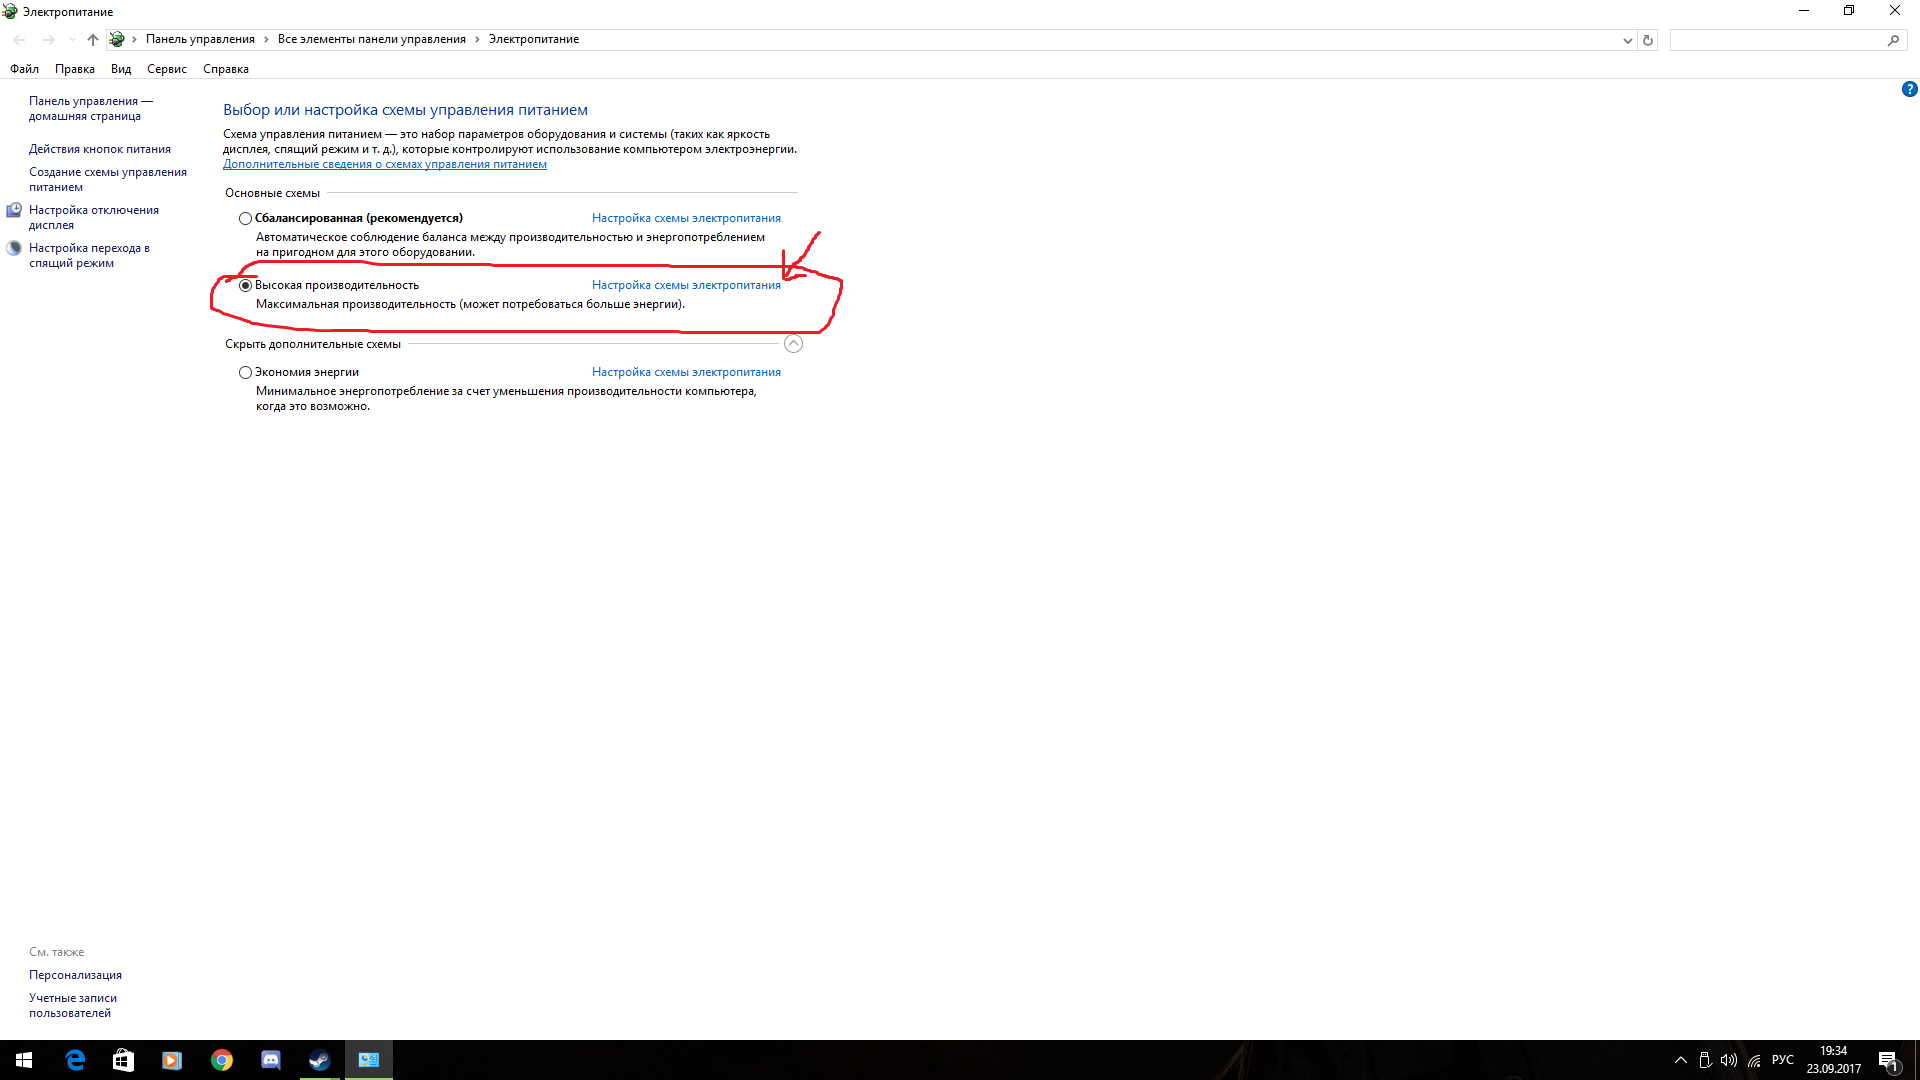The width and height of the screenshot is (1920, 1080).
Task: Click Панель управления breadcrumb
Action: tap(200, 39)
